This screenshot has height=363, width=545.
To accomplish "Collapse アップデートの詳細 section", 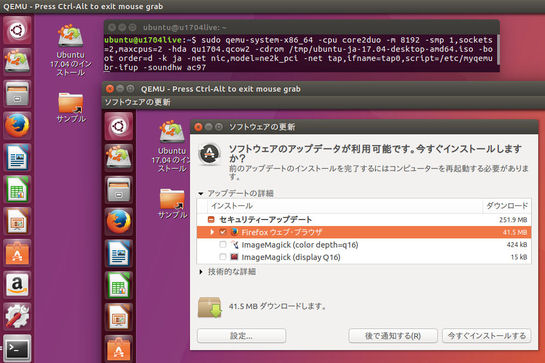I will point(201,193).
